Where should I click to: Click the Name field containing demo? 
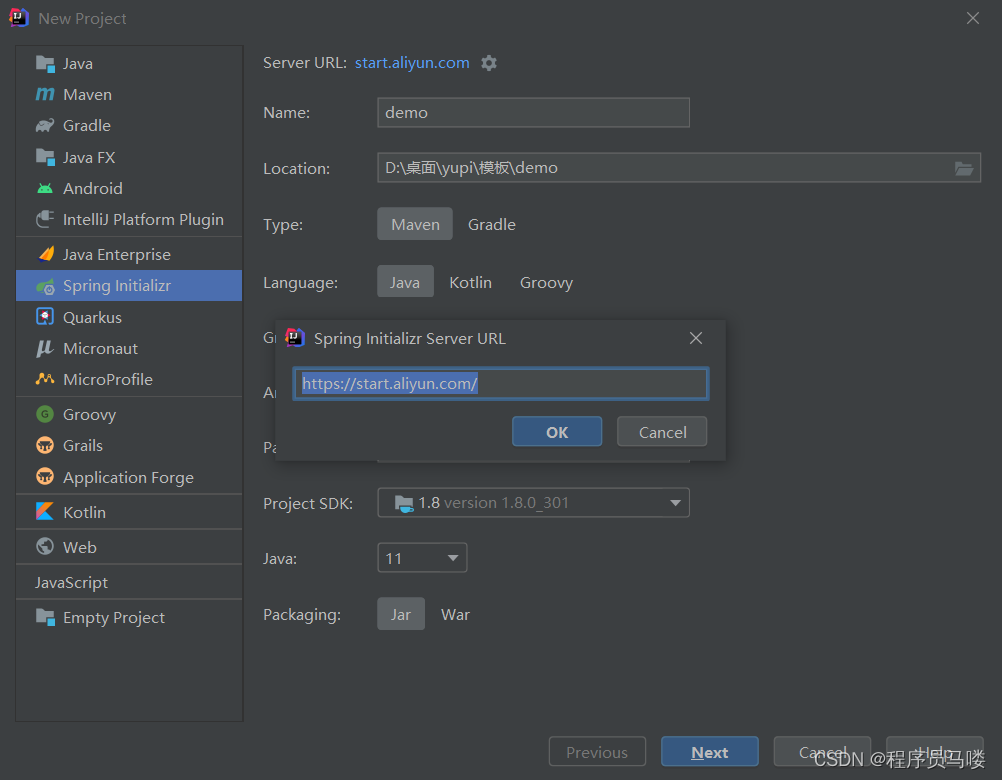pyautogui.click(x=534, y=112)
